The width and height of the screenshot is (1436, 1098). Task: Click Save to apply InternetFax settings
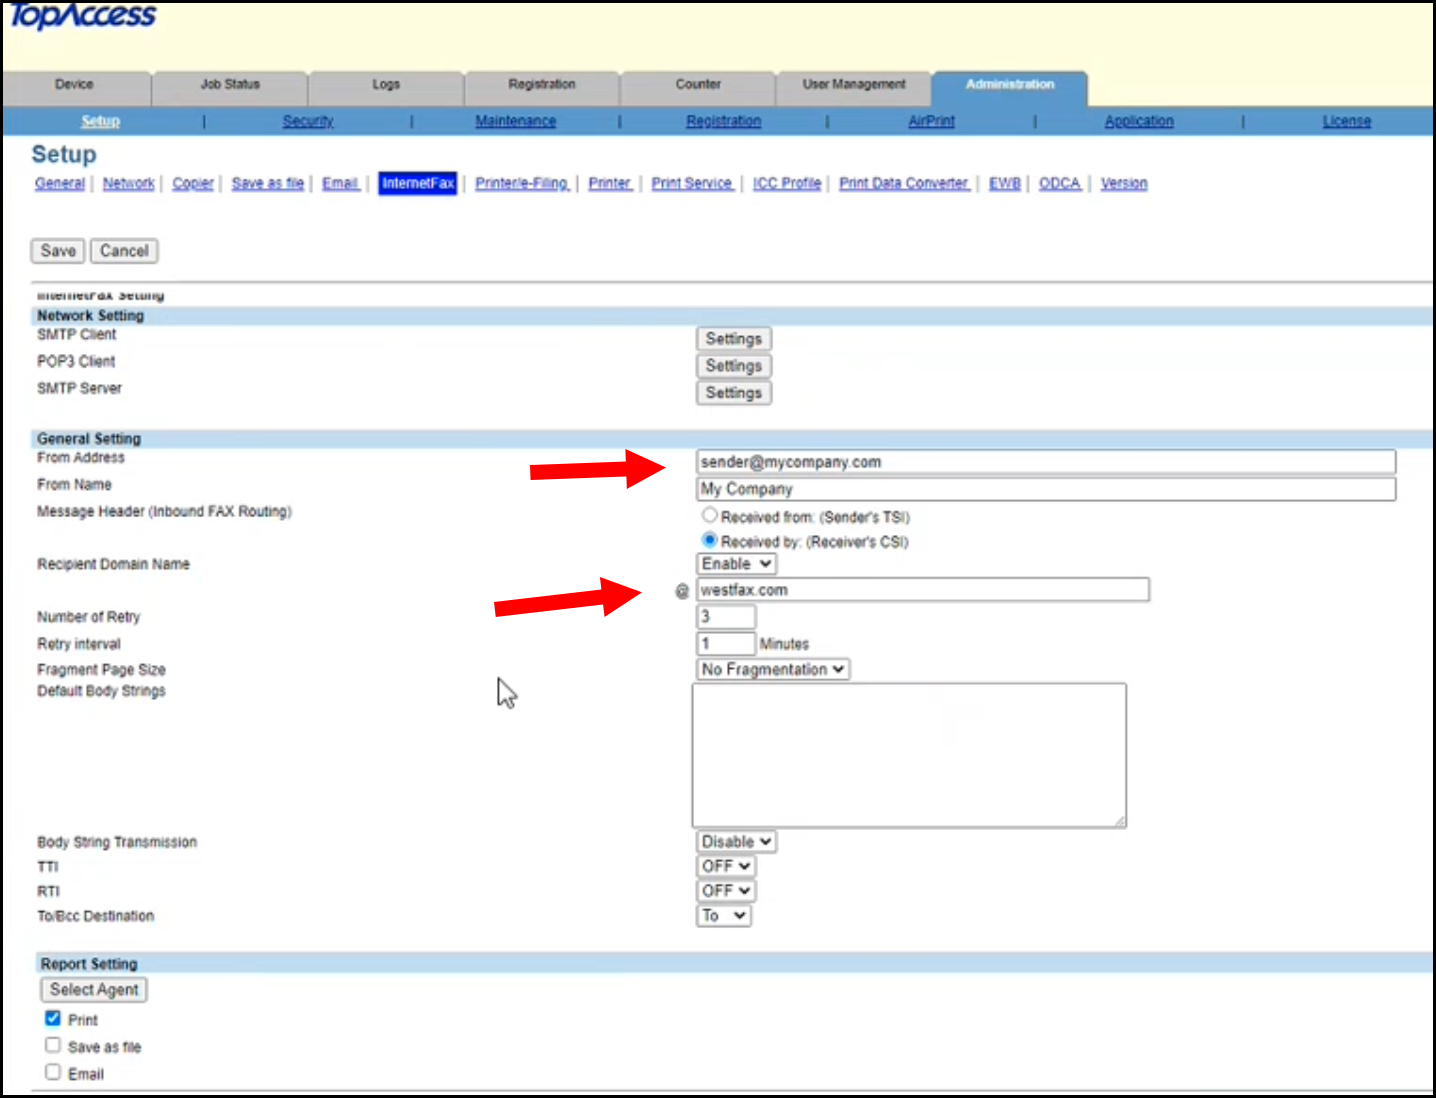(57, 250)
